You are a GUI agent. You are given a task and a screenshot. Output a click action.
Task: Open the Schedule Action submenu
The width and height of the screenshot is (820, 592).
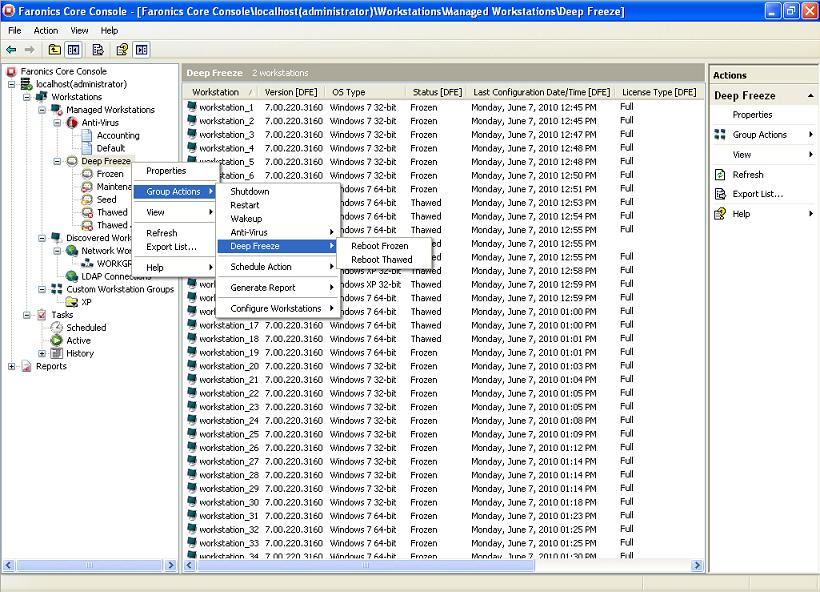(x=277, y=267)
